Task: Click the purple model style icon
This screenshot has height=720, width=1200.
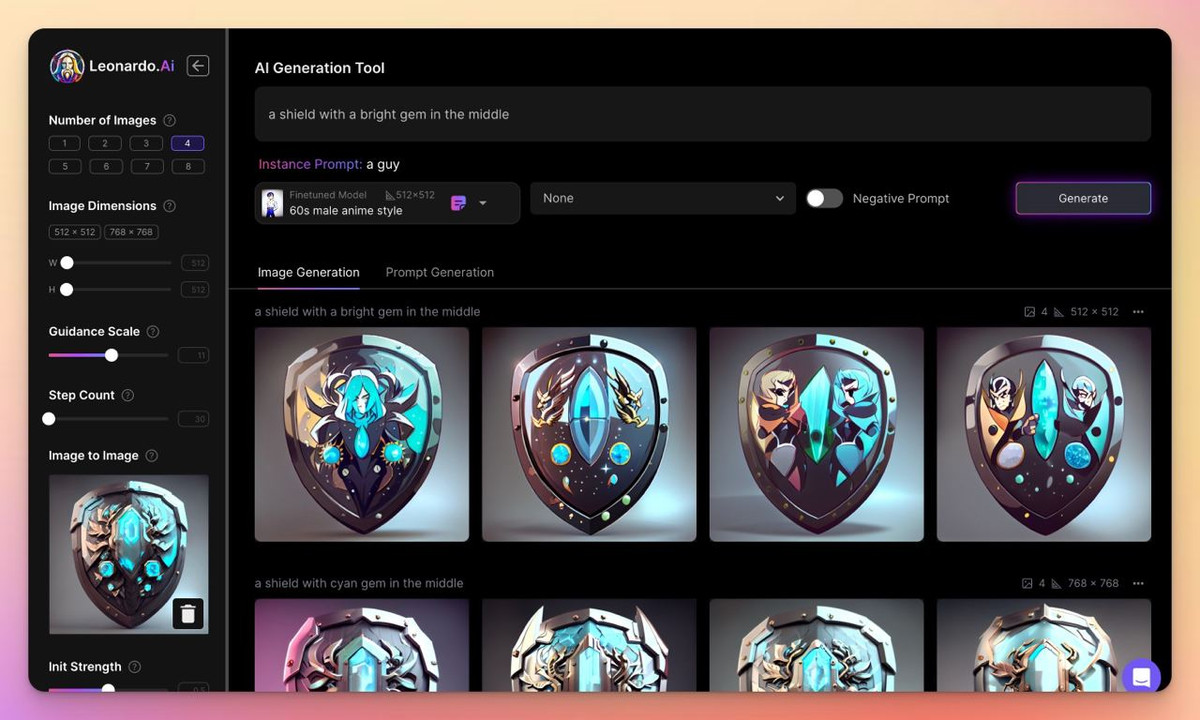Action: 458,203
